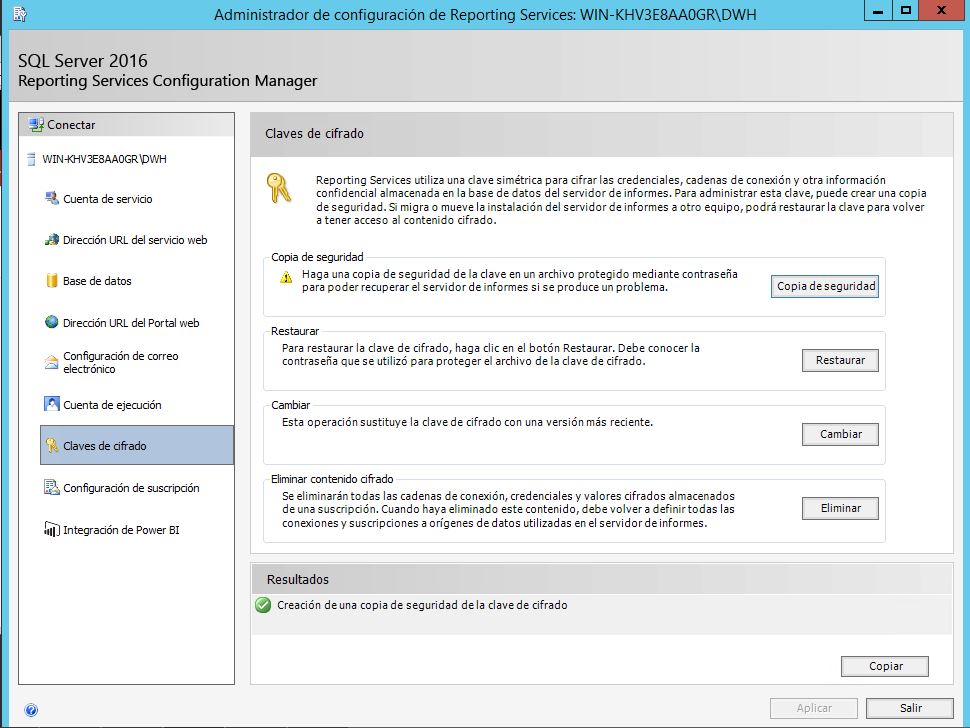
Task: Click the Power BI integration icon
Action: pos(52,530)
